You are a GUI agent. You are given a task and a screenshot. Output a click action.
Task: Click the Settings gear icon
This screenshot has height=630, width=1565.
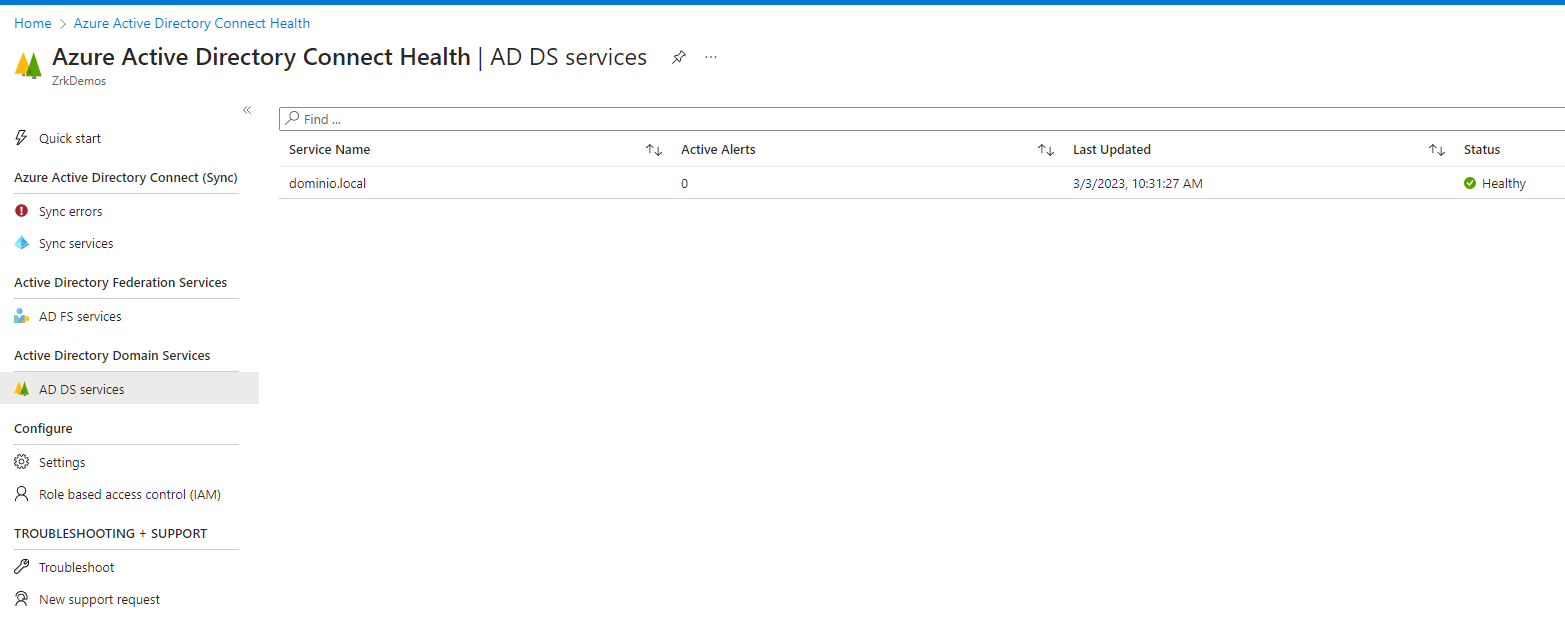pos(22,462)
